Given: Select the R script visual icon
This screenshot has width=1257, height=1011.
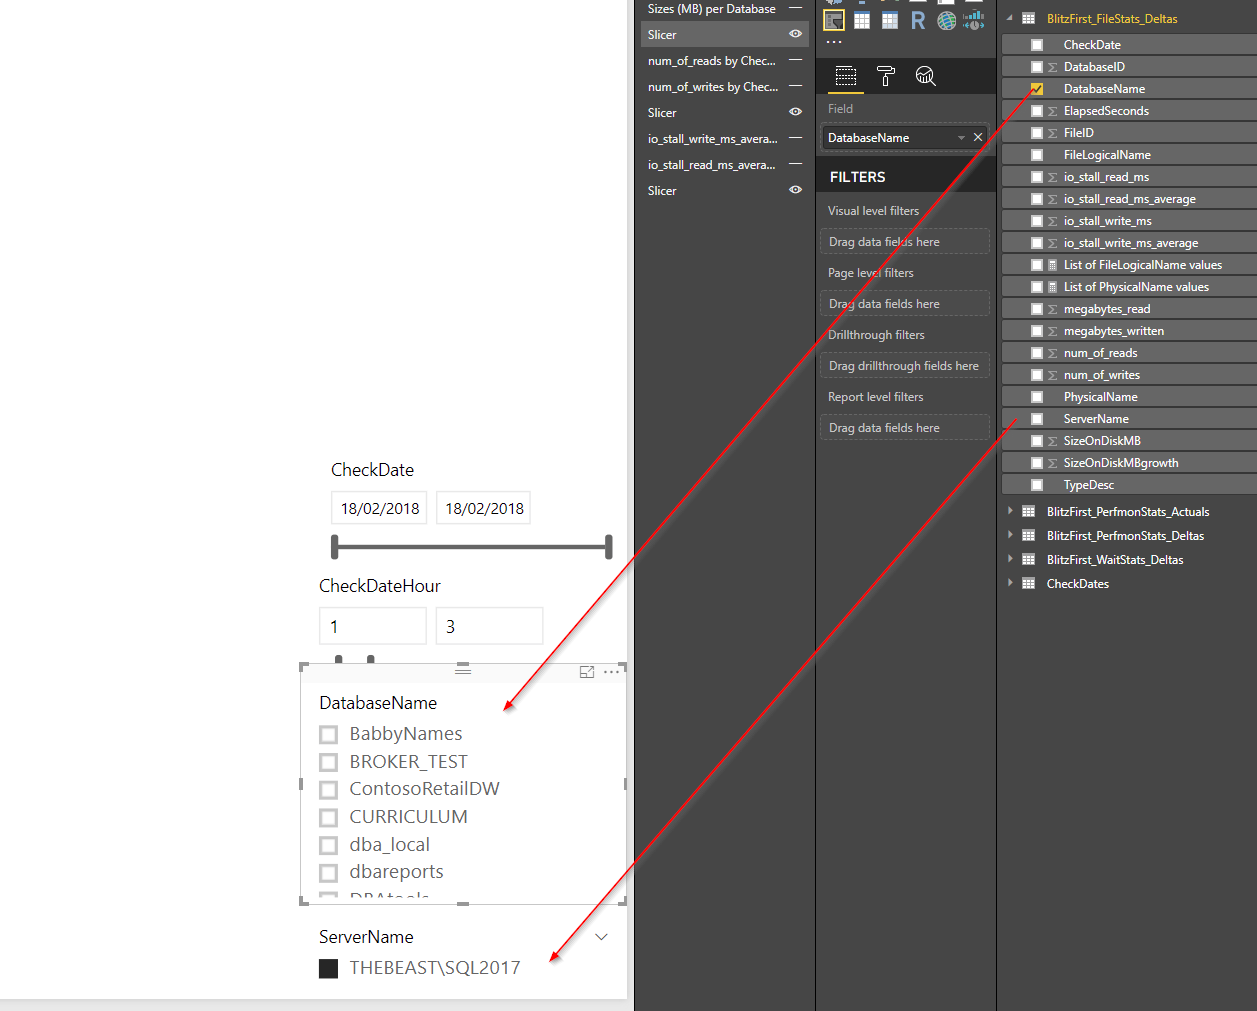Looking at the screenshot, I should pos(918,20).
